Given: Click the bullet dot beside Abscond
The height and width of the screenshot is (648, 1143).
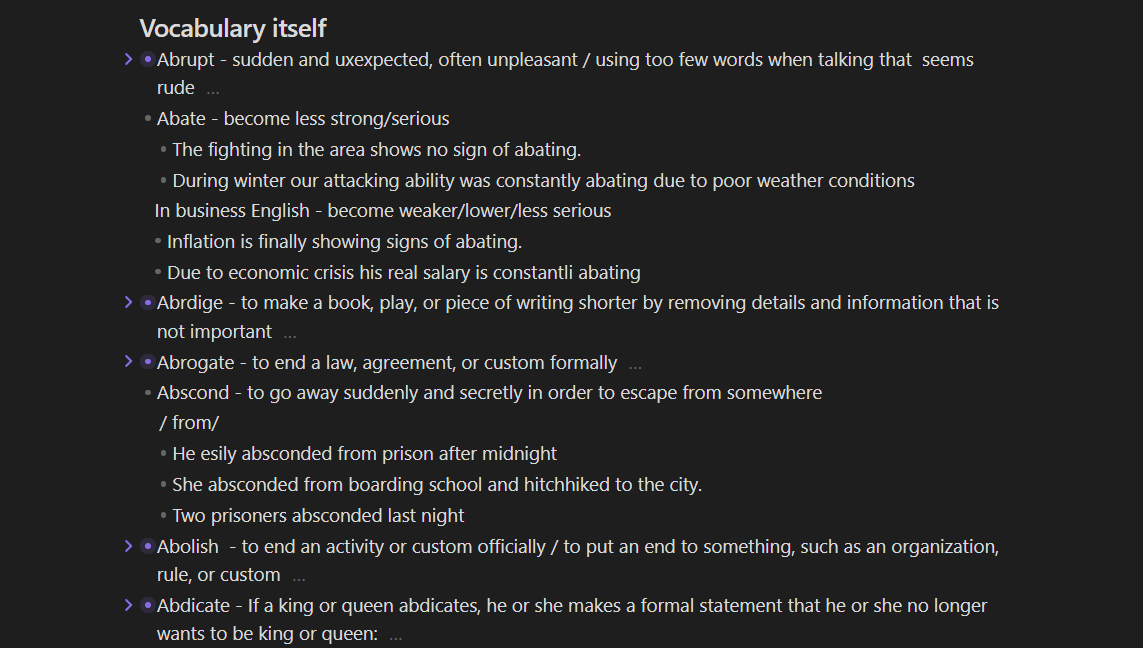Looking at the screenshot, I should (148, 392).
